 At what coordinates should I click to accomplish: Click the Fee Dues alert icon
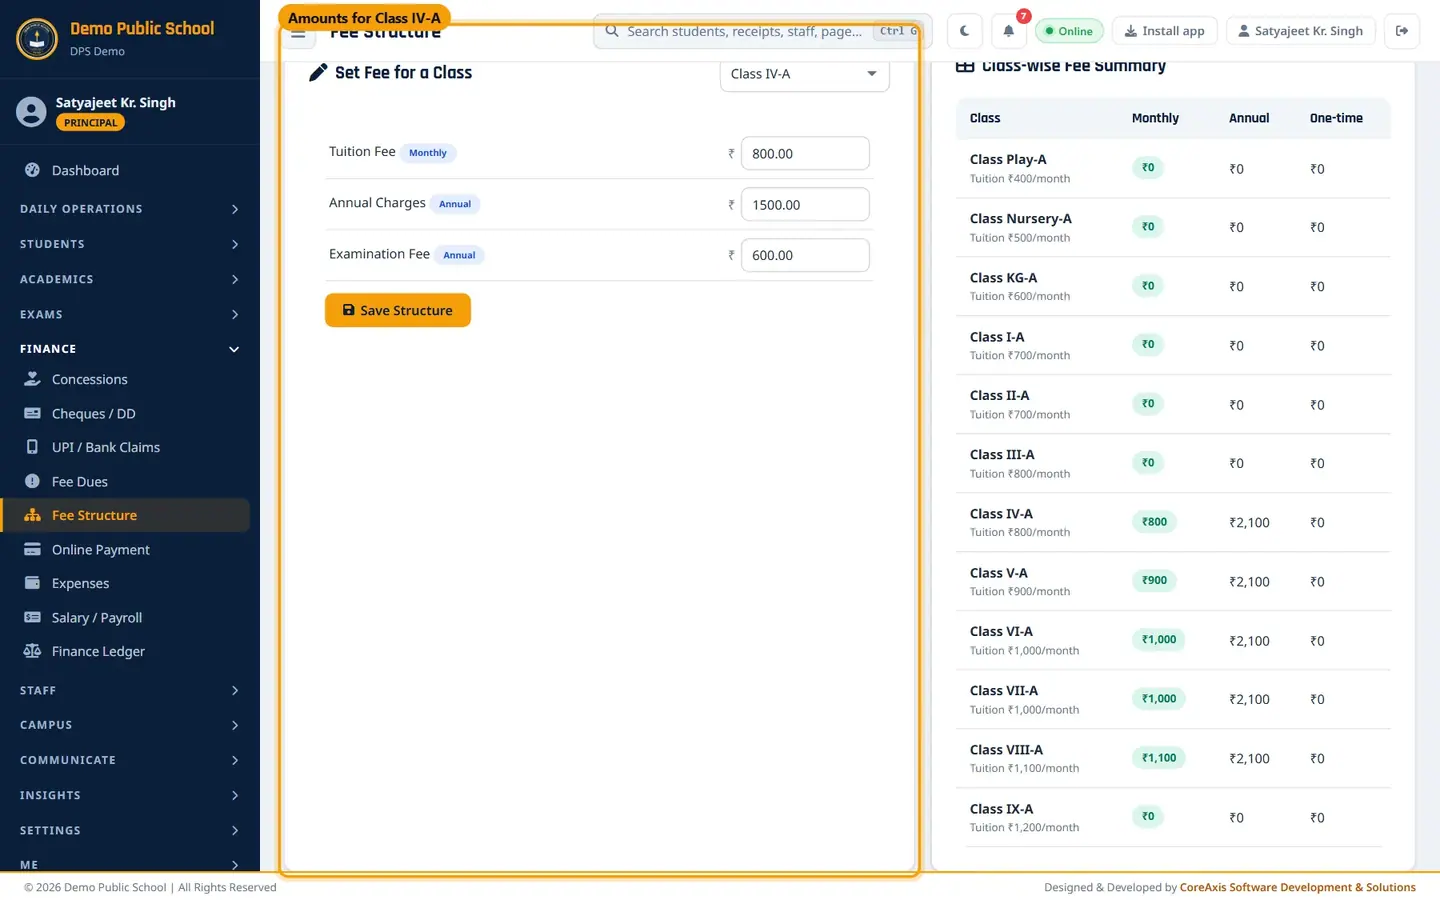(x=32, y=481)
